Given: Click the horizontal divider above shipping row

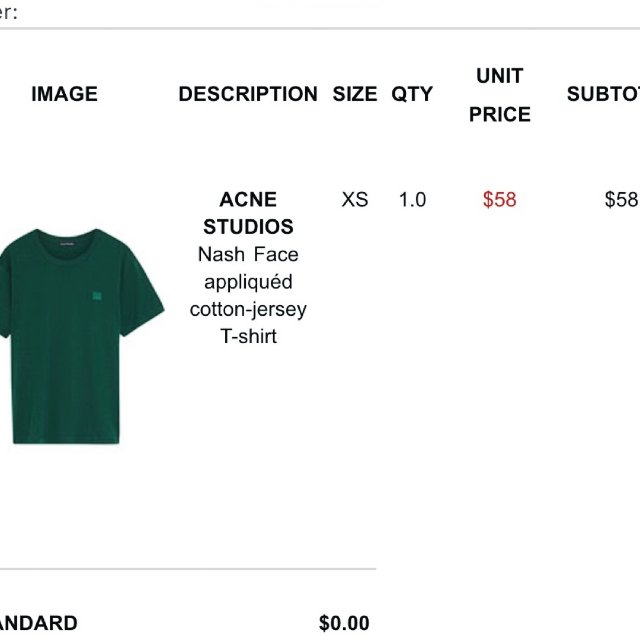Looking at the screenshot, I should [x=188, y=569].
